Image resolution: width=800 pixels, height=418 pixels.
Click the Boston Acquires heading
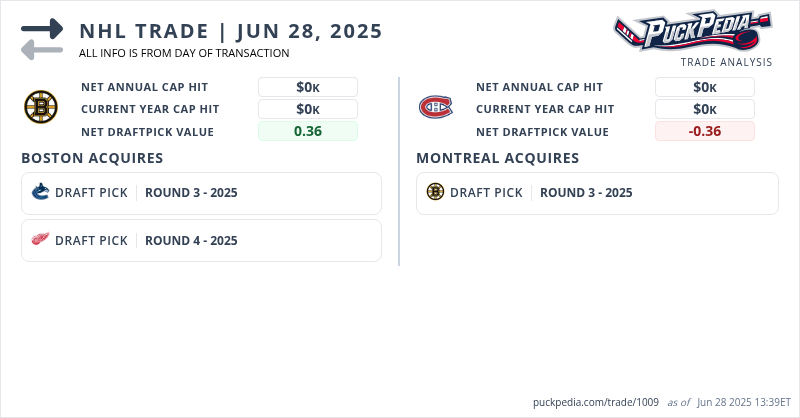point(92,158)
